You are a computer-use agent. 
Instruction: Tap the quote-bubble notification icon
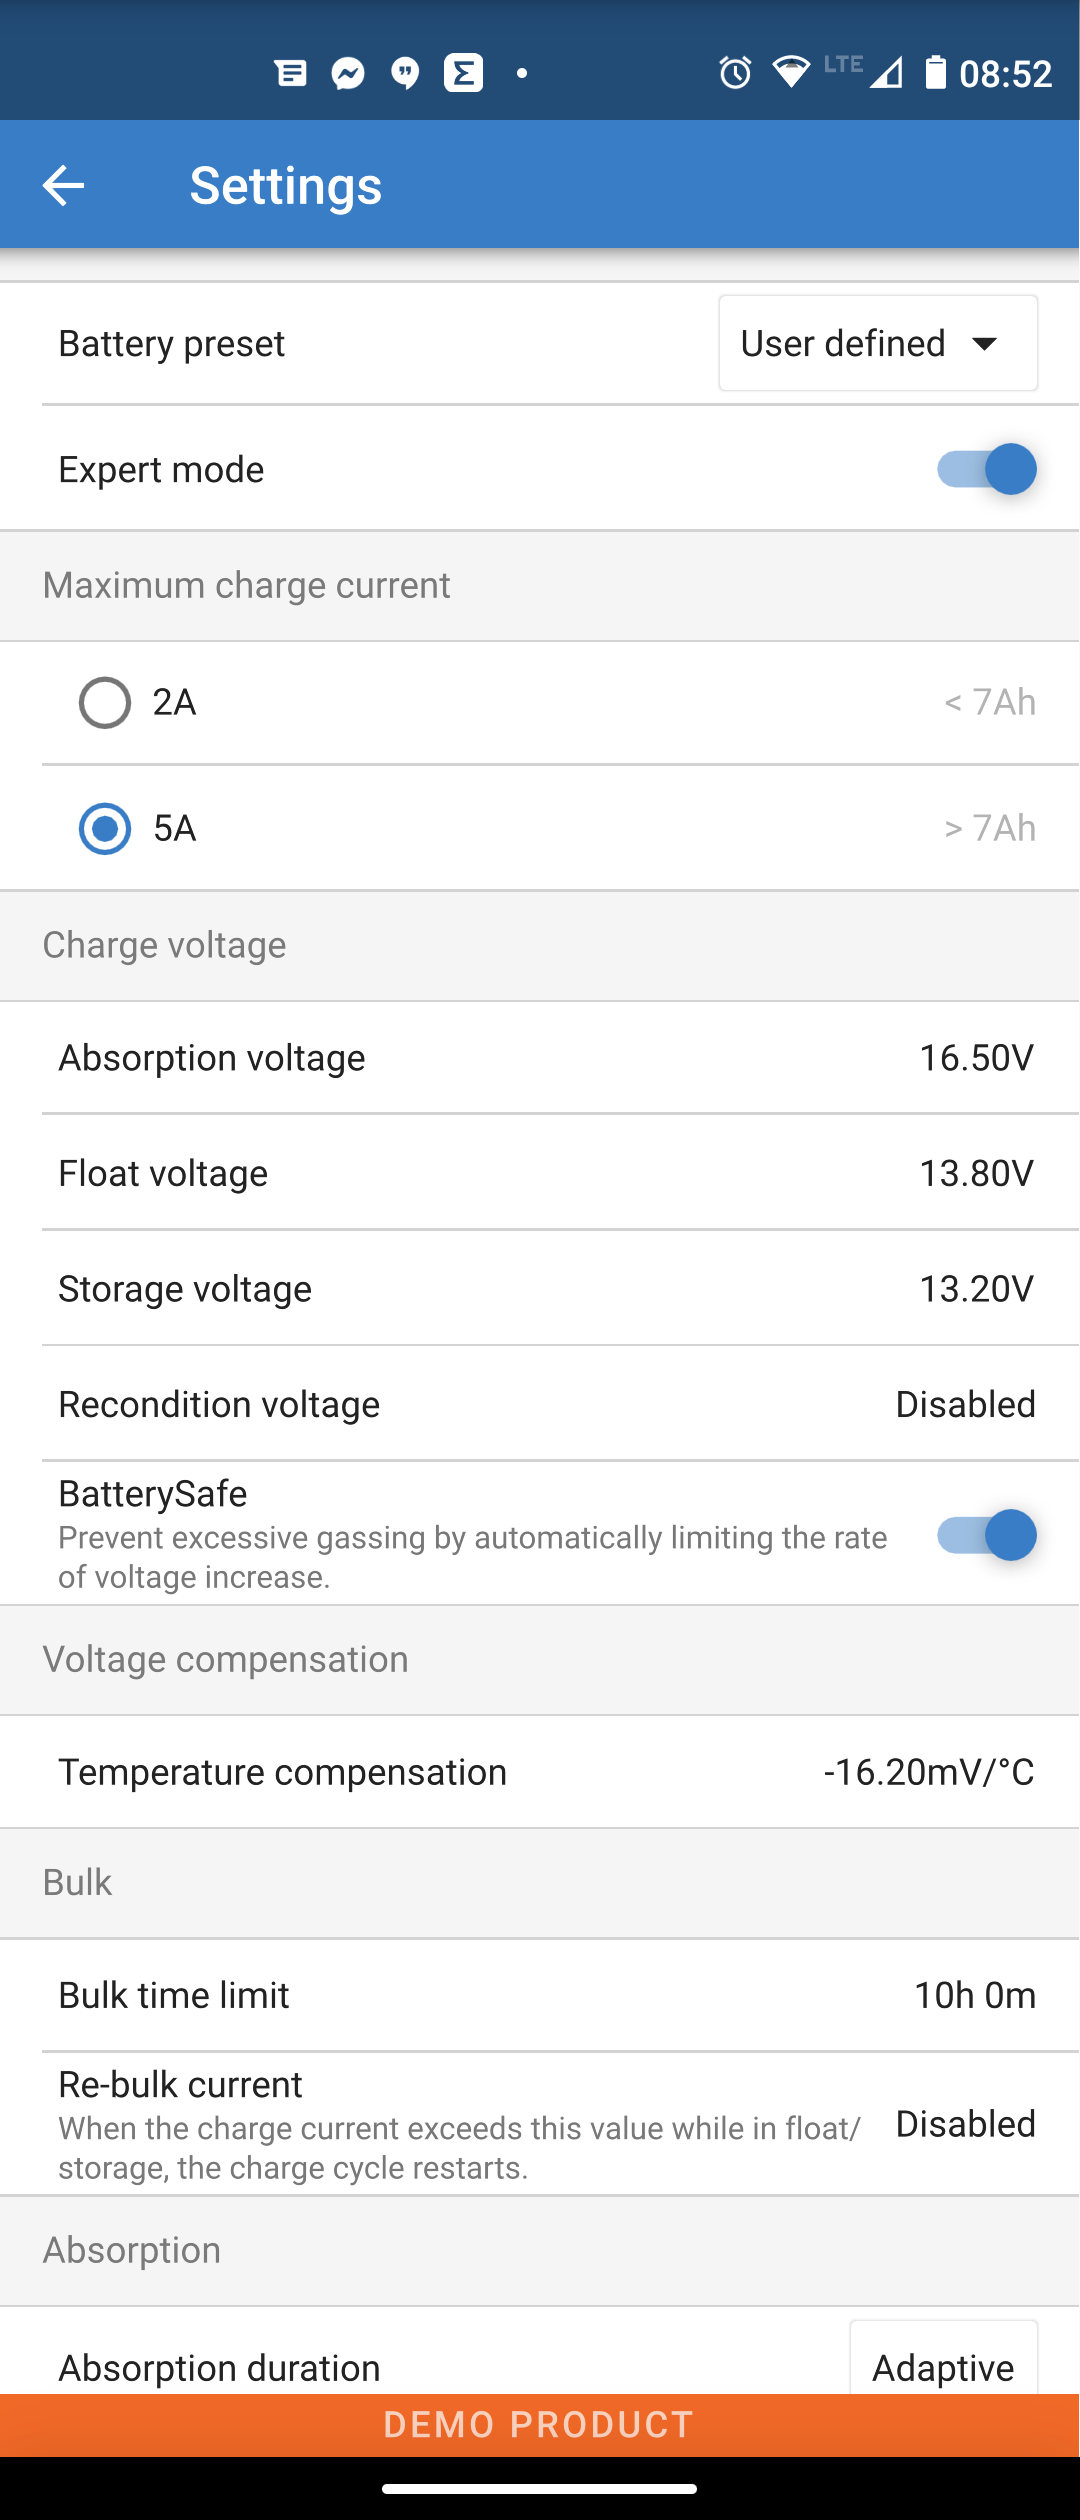[x=405, y=73]
